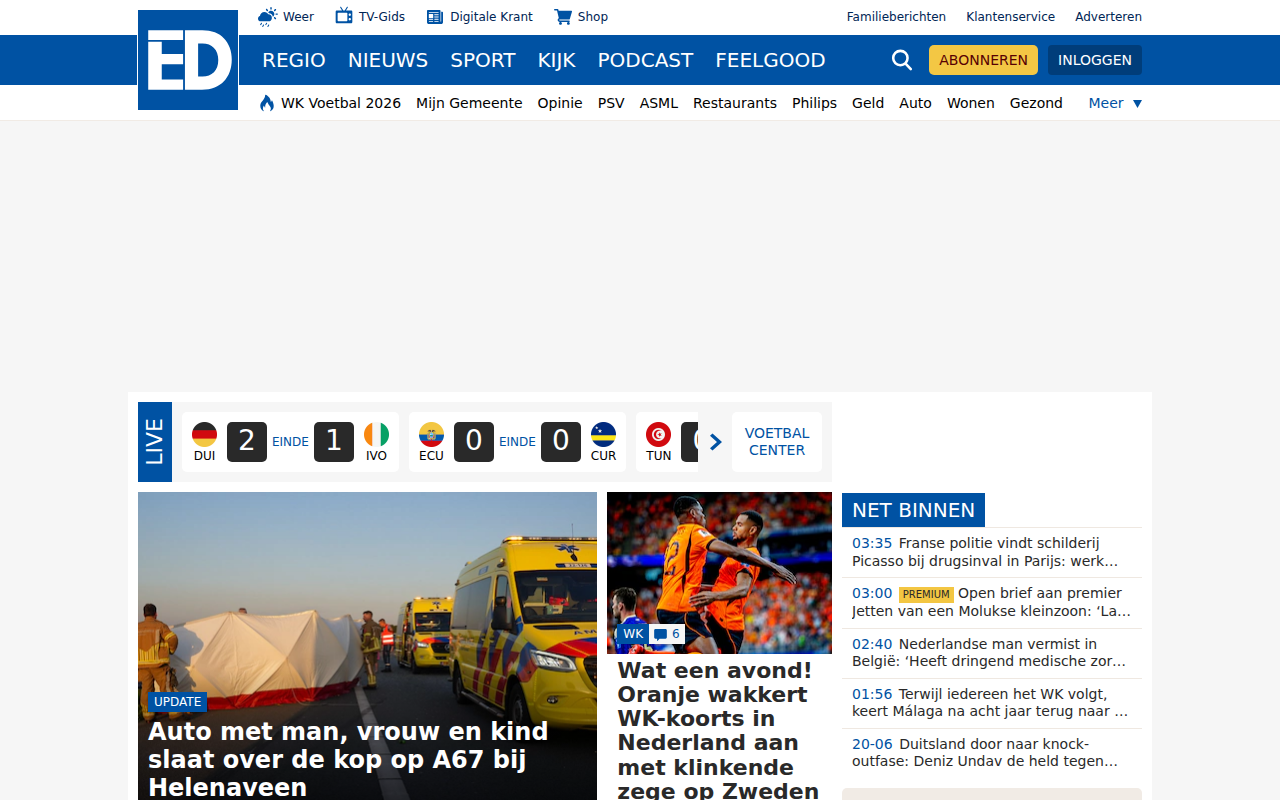Read headline 'Wat een avond! Oranje wakkert'
Image resolution: width=1280 pixels, height=800 pixels.
coord(719,730)
